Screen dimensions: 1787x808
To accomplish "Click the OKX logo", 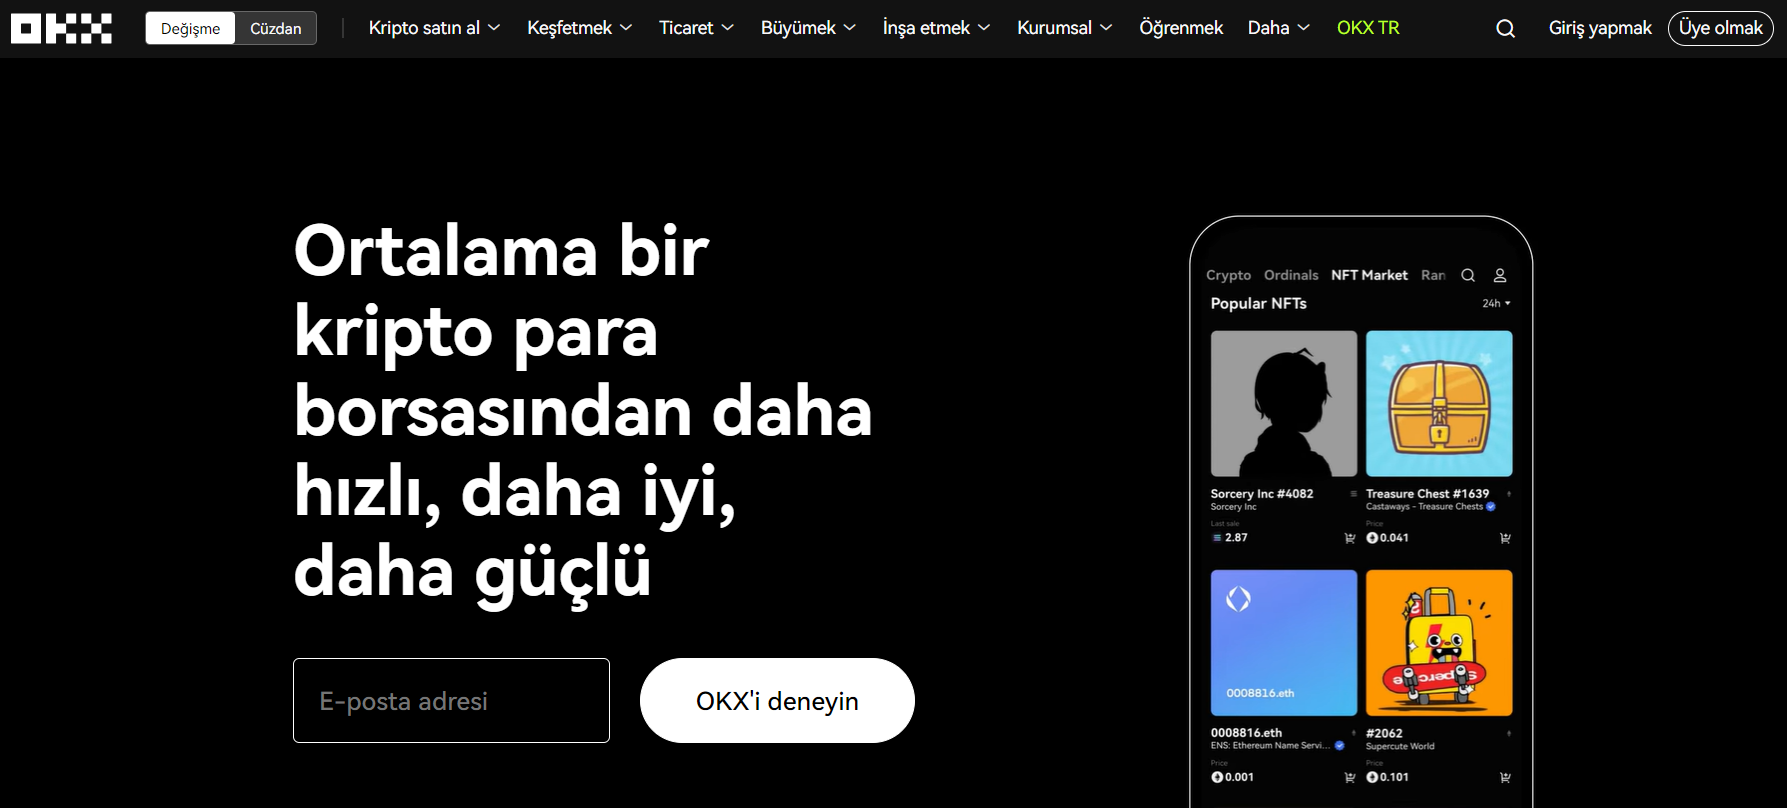I will point(61,28).
